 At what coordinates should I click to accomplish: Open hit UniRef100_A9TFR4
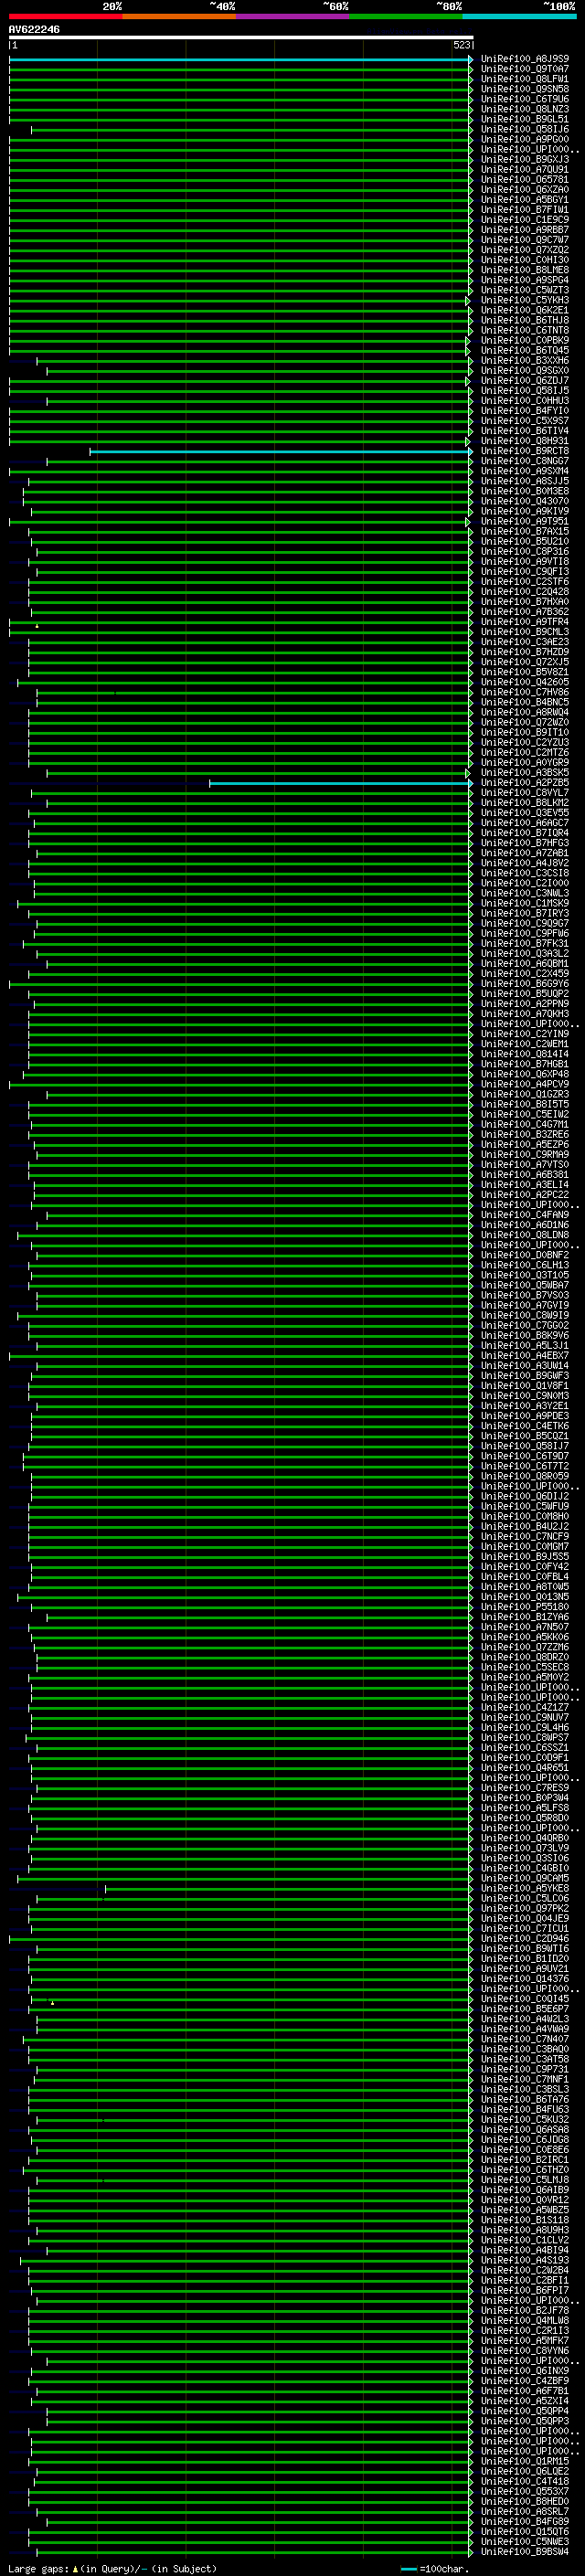525,623
